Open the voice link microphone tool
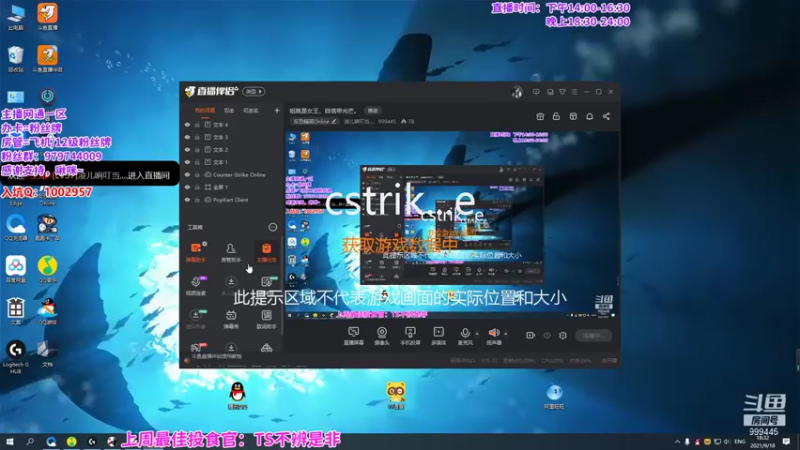Image resolution: width=800 pixels, height=450 pixels. pos(196,285)
